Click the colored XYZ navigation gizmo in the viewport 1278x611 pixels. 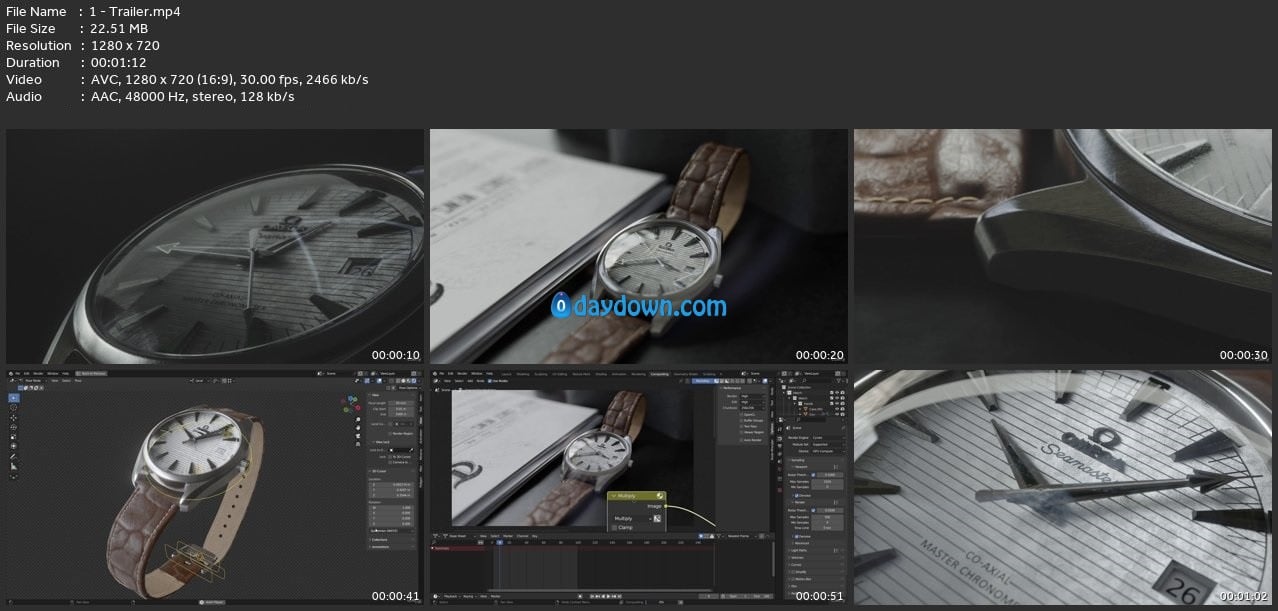pyautogui.click(x=353, y=404)
